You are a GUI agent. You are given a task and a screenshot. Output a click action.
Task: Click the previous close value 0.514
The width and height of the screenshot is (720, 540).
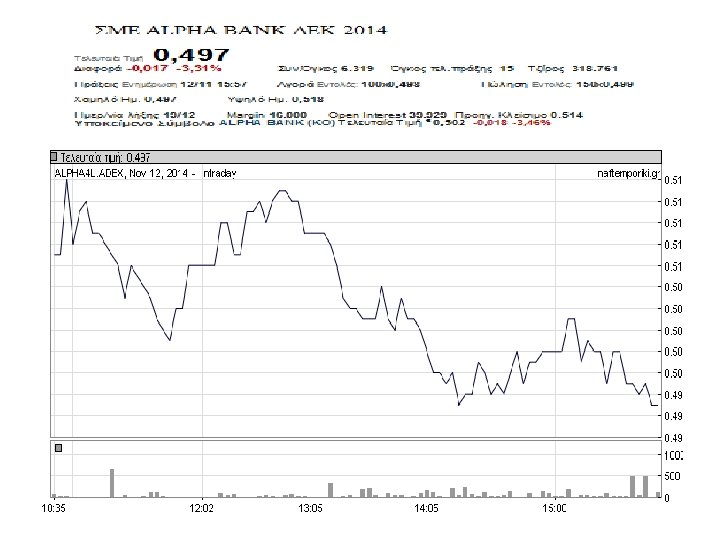567,114
